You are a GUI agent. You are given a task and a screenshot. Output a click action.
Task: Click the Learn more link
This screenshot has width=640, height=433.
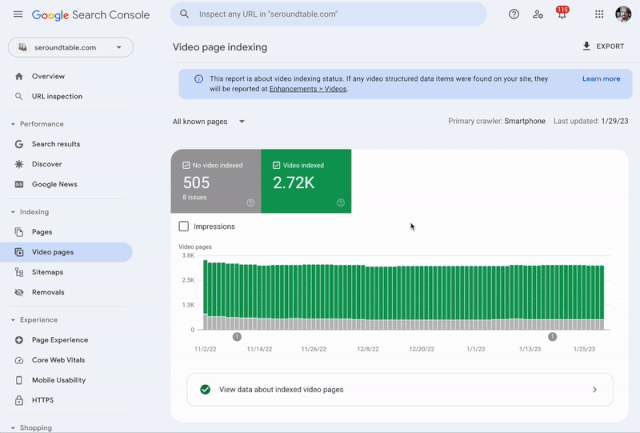(x=601, y=79)
